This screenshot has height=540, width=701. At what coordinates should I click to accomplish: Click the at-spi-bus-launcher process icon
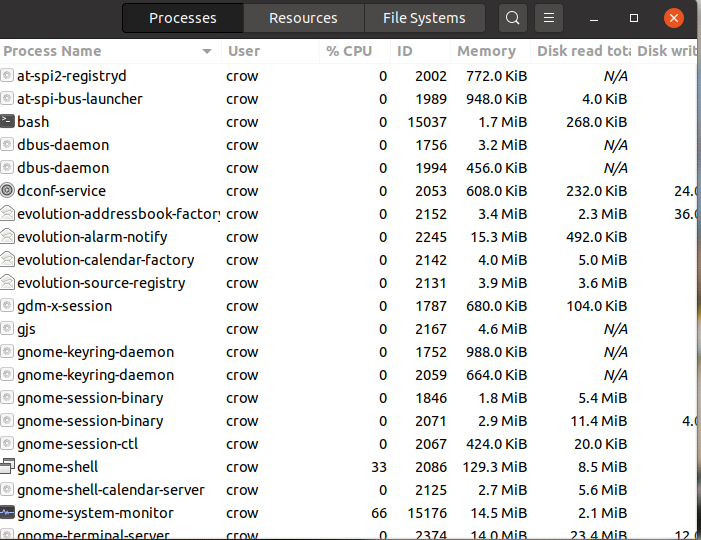(x=7, y=98)
